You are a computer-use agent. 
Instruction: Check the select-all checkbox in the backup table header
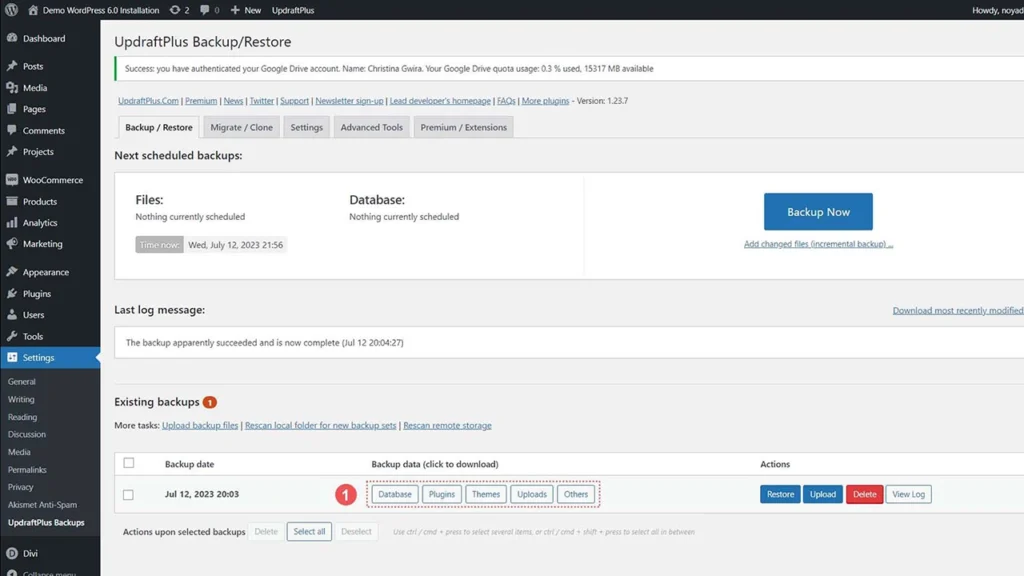(x=128, y=463)
